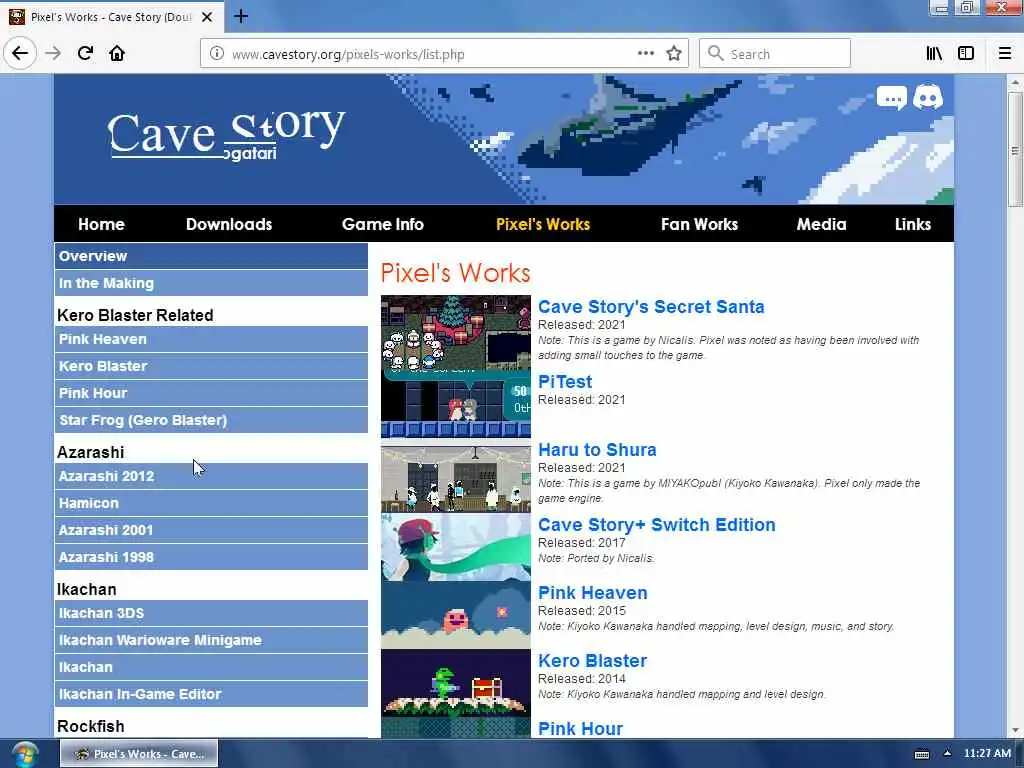Click the scrollbar up arrow
The width and height of the screenshot is (1024, 768).
tap(1014, 83)
